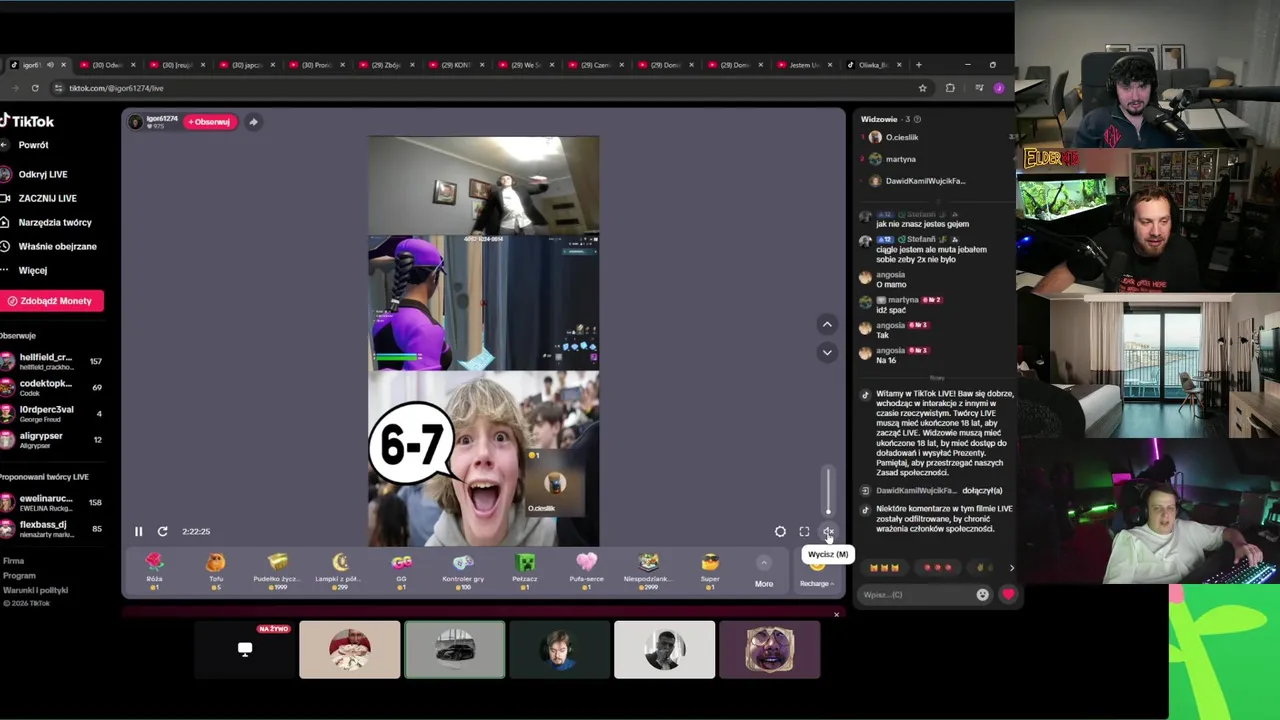
Task: Send the Pełzacz creeper gift
Action: 525,570
